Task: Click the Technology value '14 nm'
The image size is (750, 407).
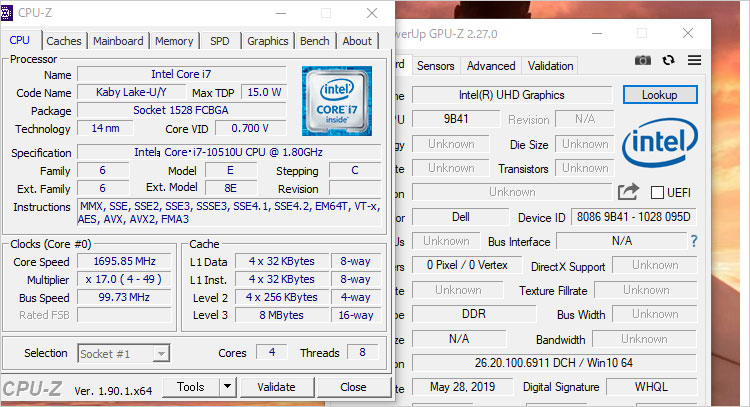Action: pos(105,128)
